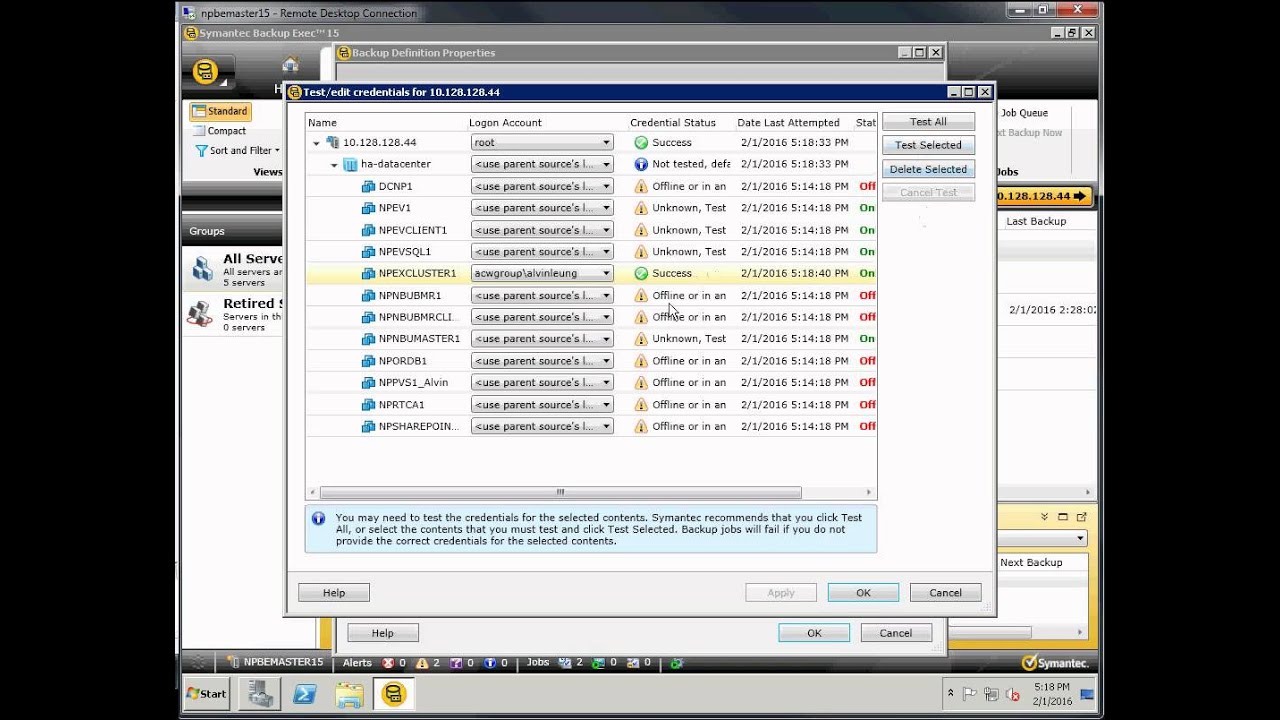The image size is (1280, 720).
Task: Open logon account dropdown for NPSHAREPOIN
Action: [x=606, y=427]
